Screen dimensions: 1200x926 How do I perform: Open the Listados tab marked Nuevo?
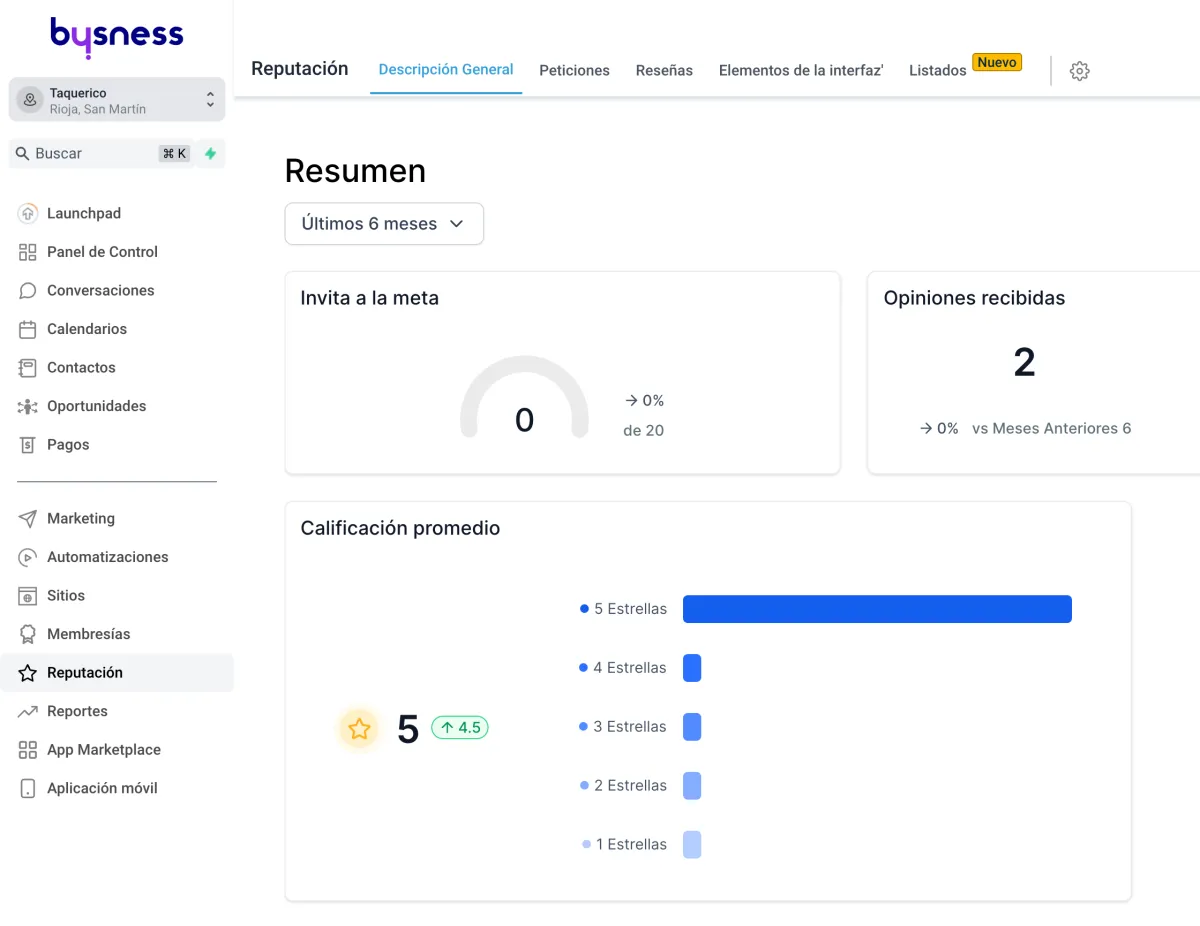(937, 71)
